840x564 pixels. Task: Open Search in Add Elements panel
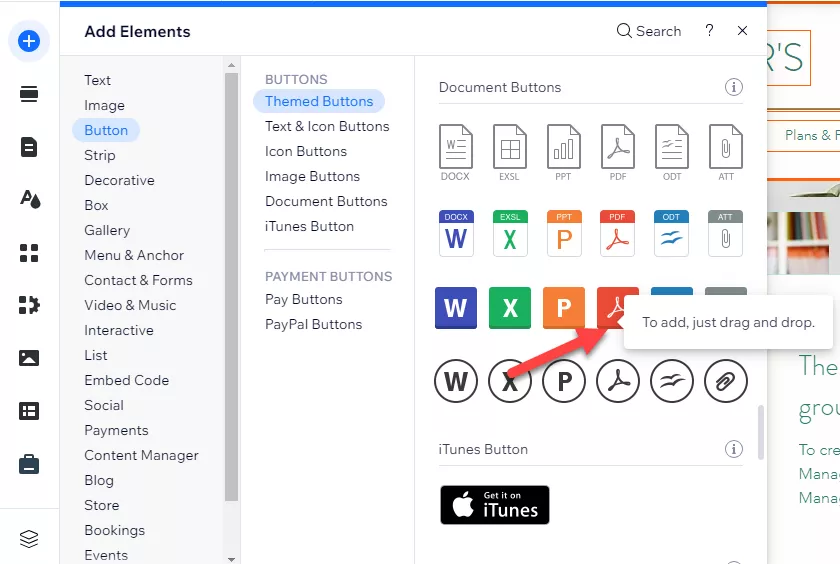tap(648, 31)
